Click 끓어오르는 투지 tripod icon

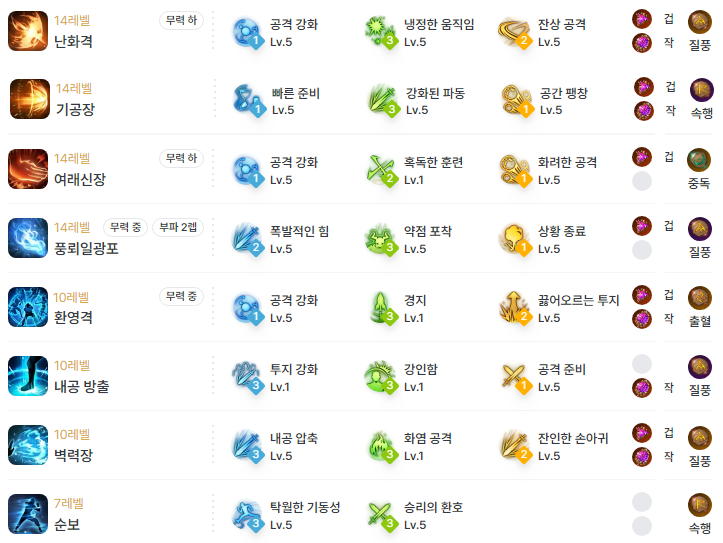point(514,308)
